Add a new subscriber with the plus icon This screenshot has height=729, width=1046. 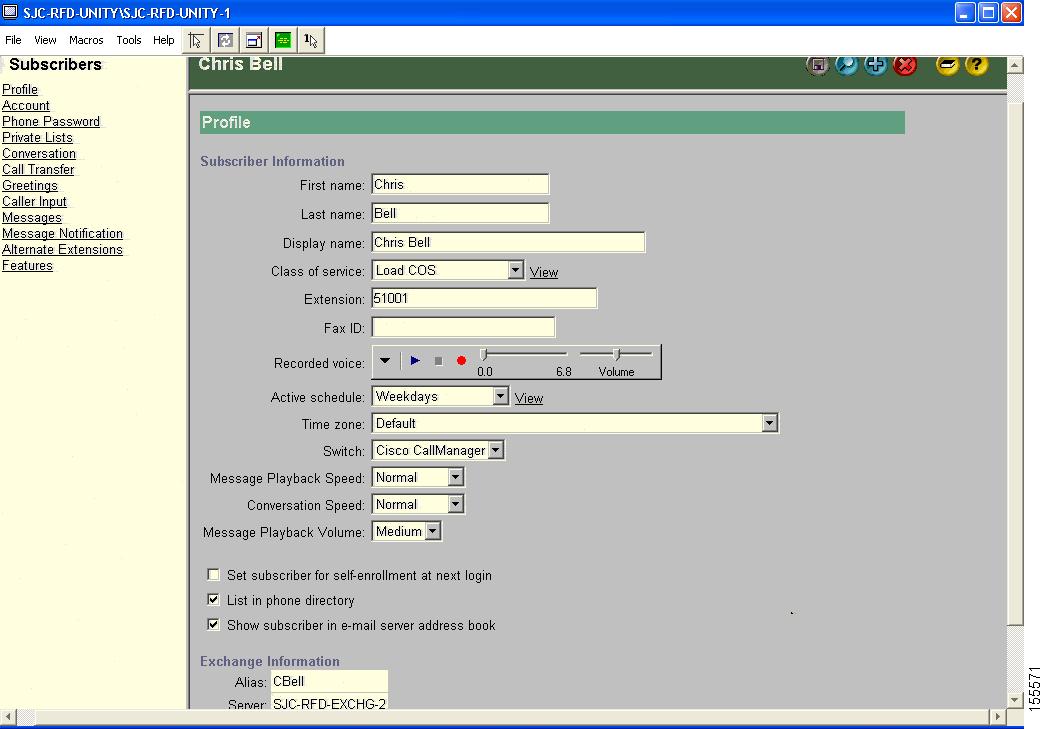875,64
